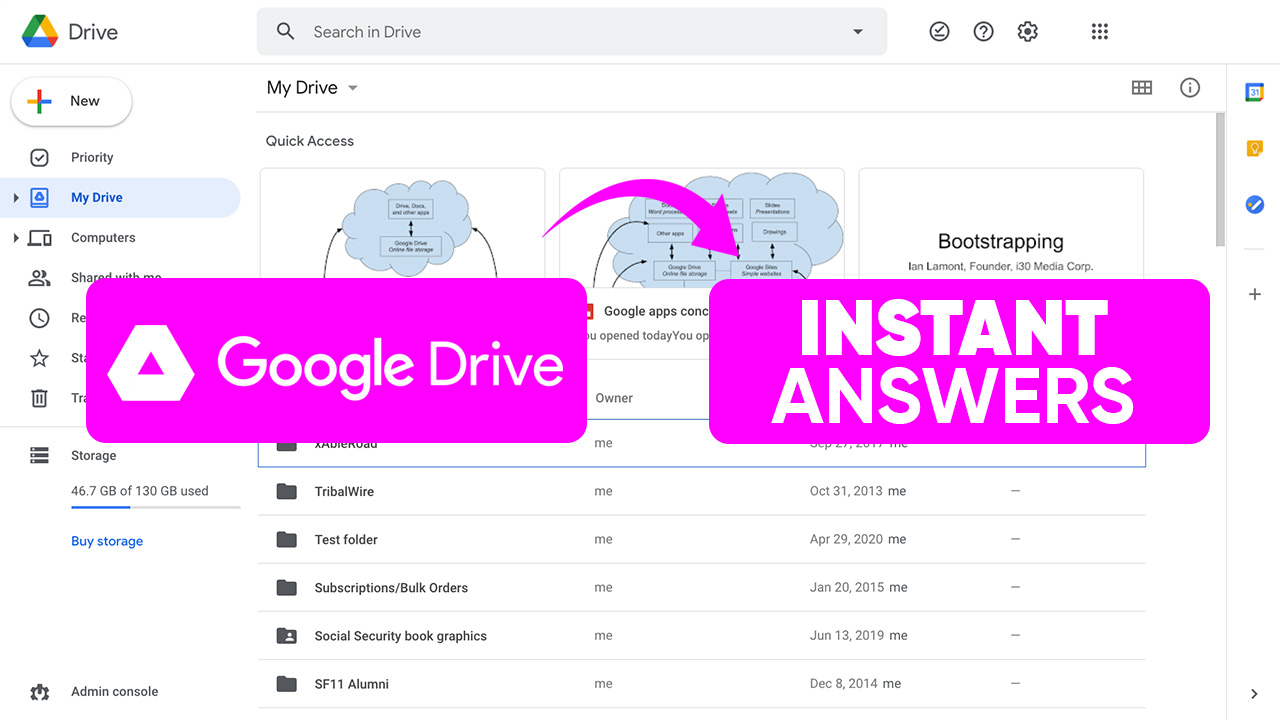Open the Test folder

point(346,539)
